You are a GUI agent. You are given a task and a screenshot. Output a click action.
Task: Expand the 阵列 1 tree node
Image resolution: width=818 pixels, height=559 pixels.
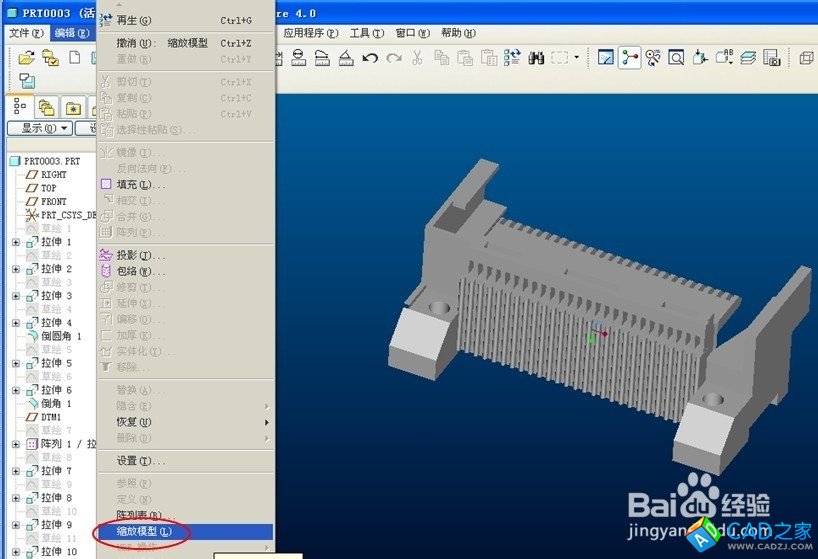point(16,444)
